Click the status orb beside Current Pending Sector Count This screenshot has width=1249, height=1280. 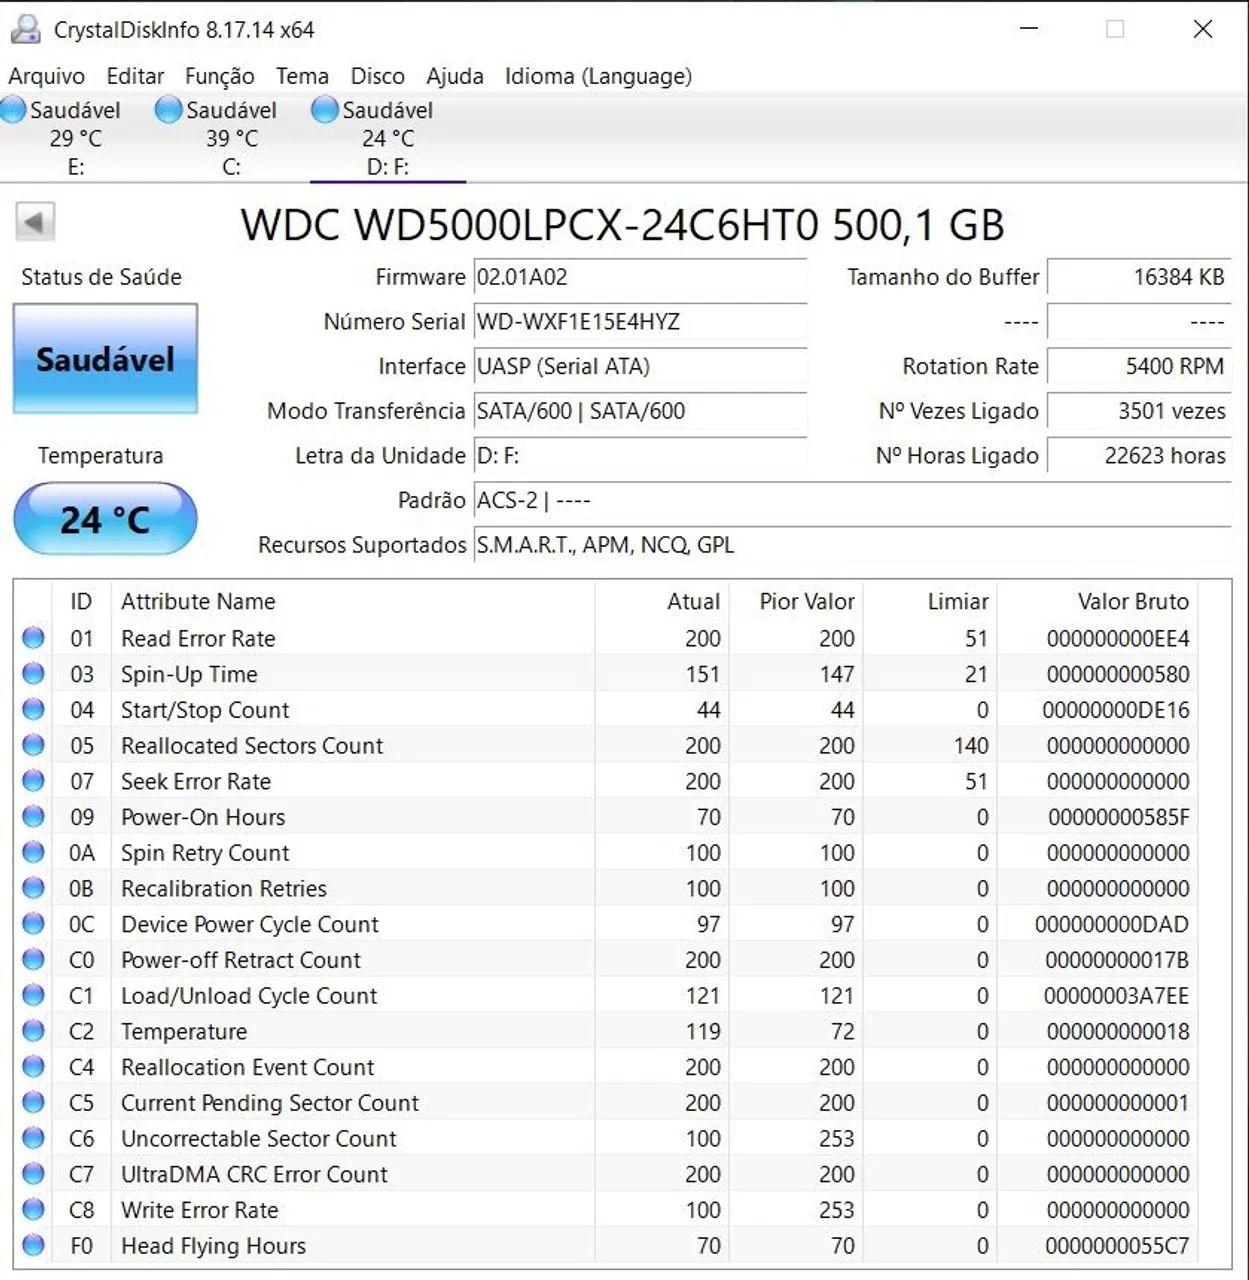coord(33,1103)
